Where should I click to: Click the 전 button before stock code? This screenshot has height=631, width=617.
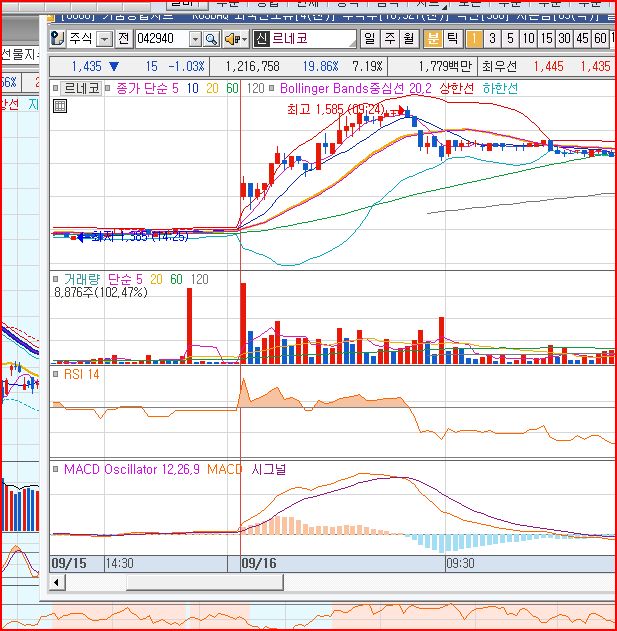(123, 39)
